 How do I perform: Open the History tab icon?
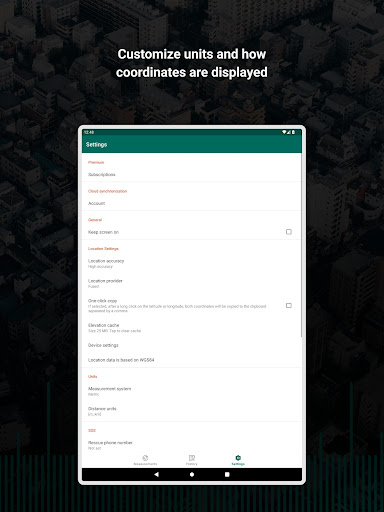[x=192, y=458]
